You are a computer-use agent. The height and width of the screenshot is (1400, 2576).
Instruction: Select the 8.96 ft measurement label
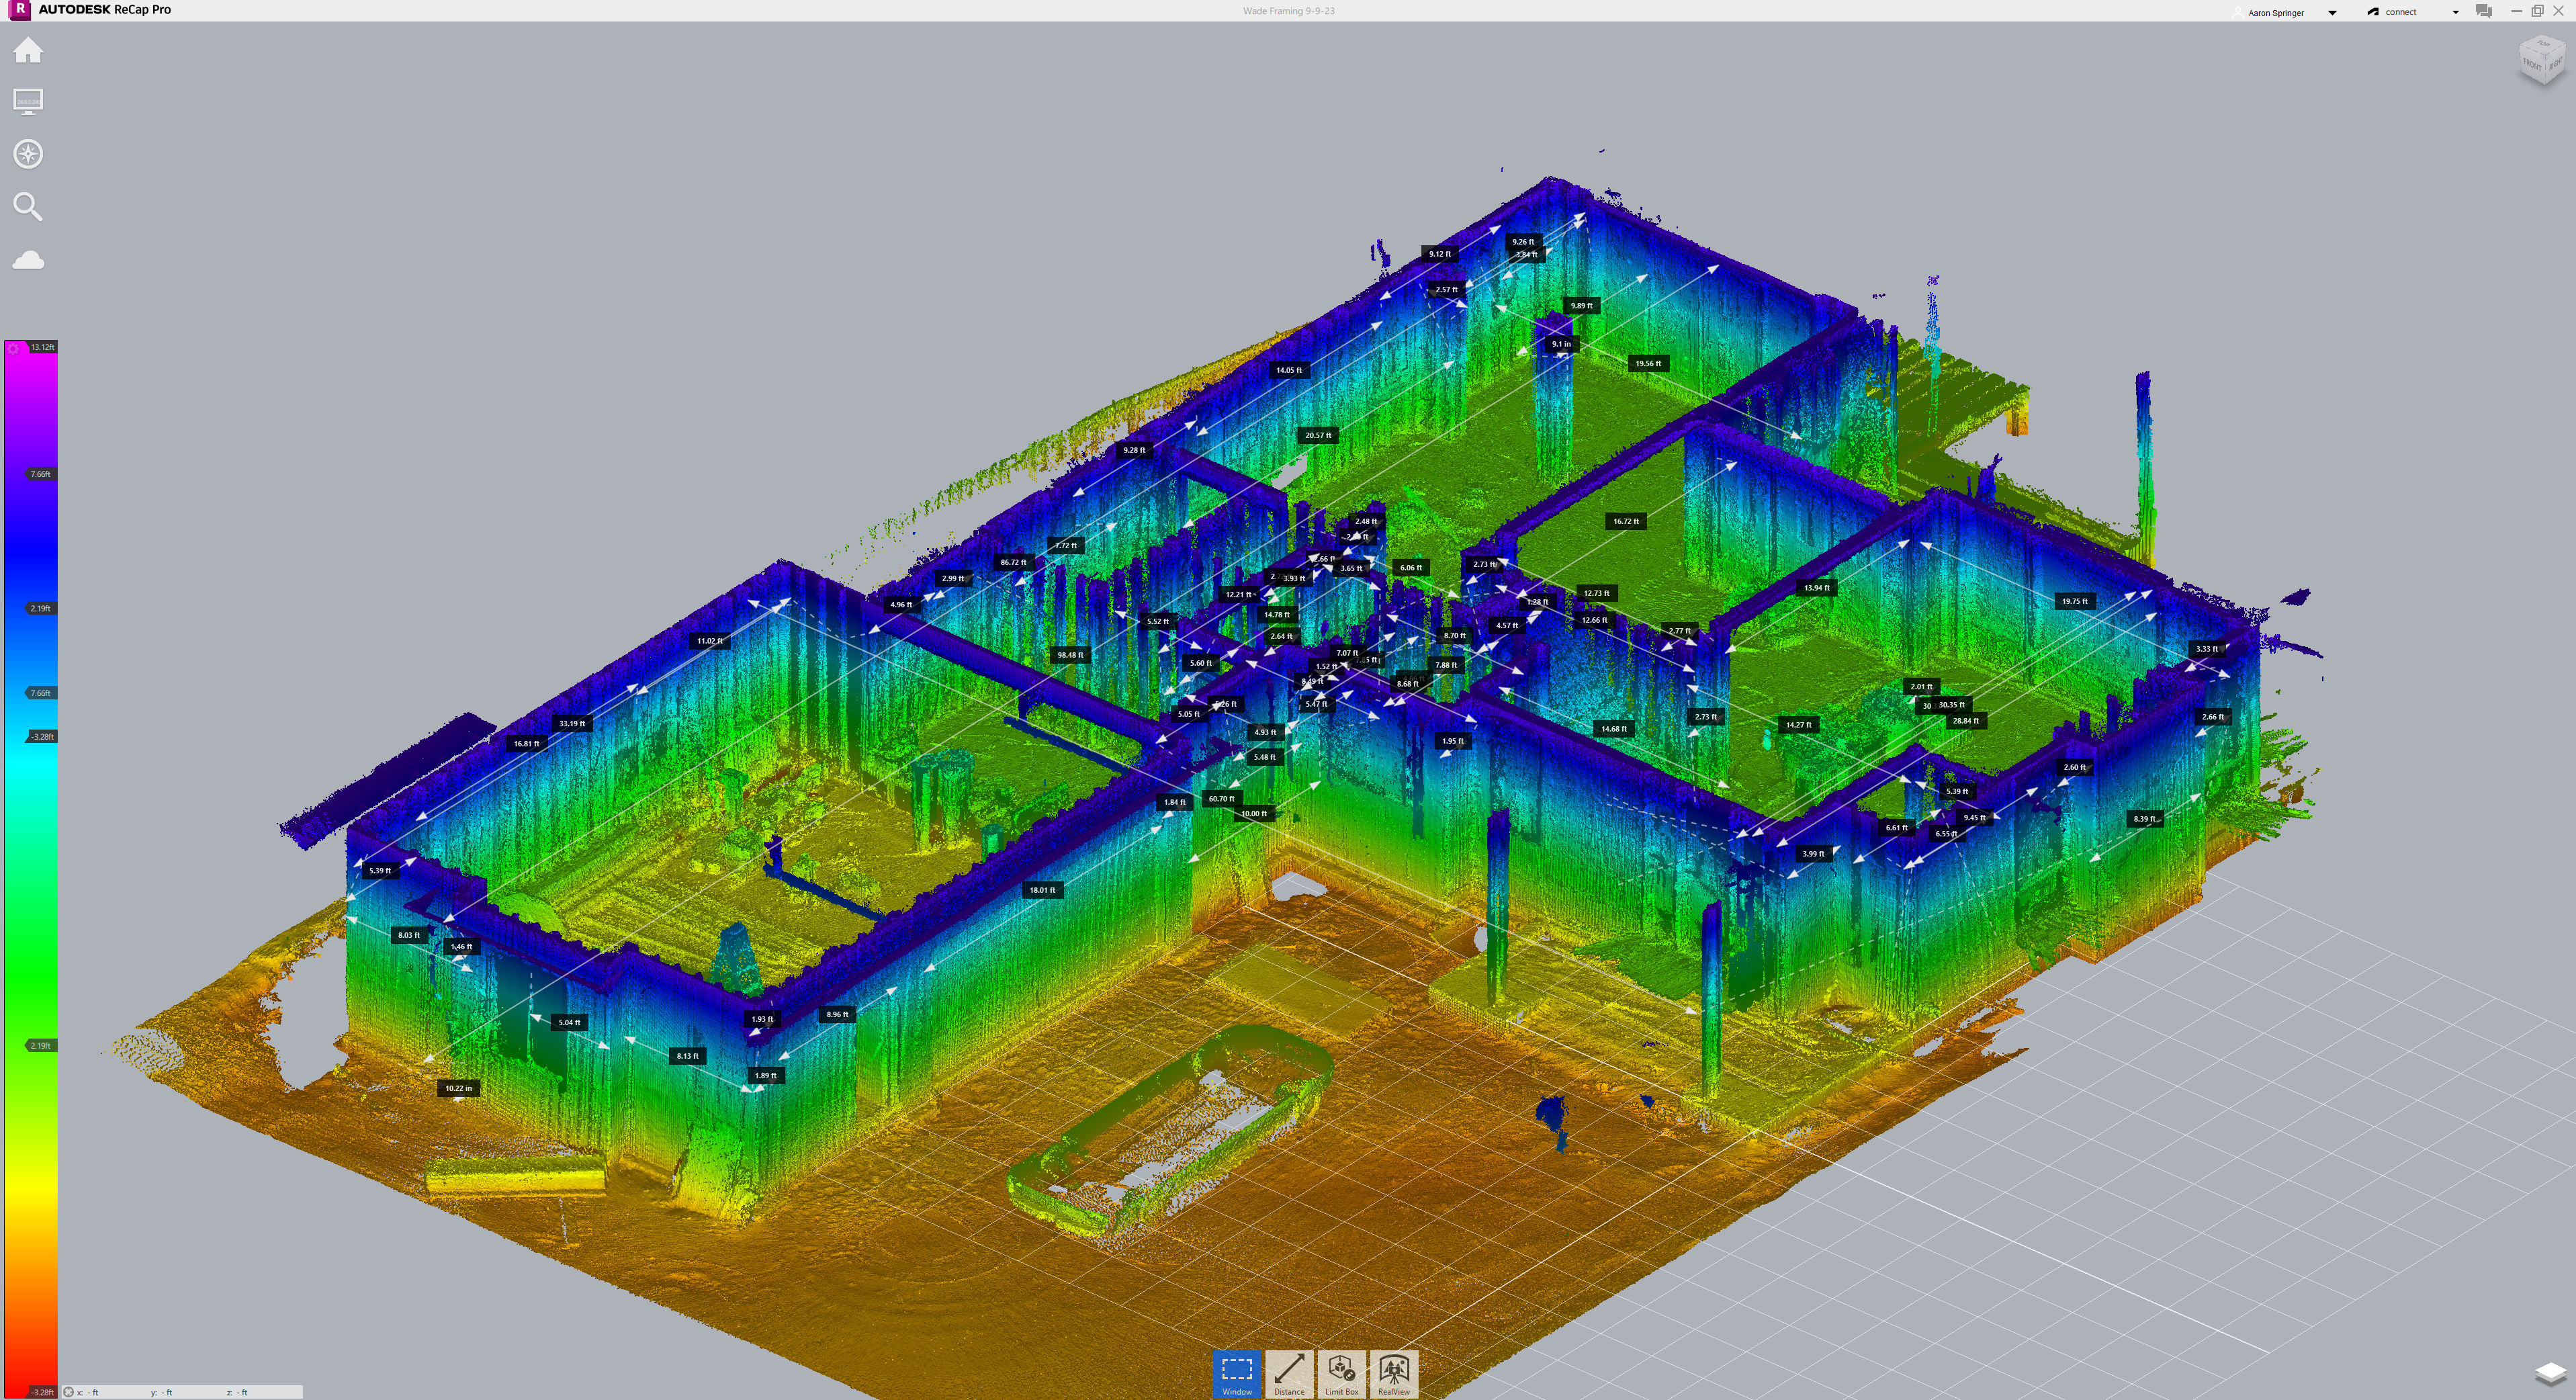click(837, 1014)
